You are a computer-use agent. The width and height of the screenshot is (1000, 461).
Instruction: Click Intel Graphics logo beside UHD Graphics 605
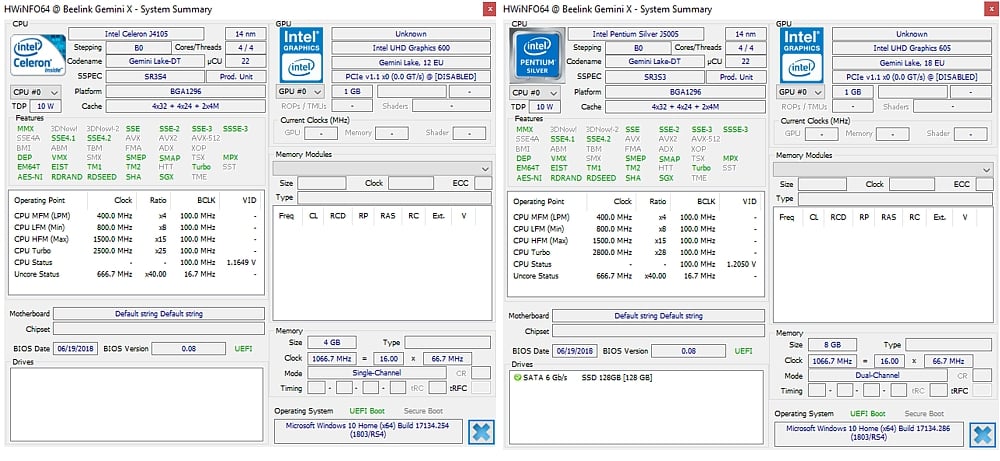[802, 56]
